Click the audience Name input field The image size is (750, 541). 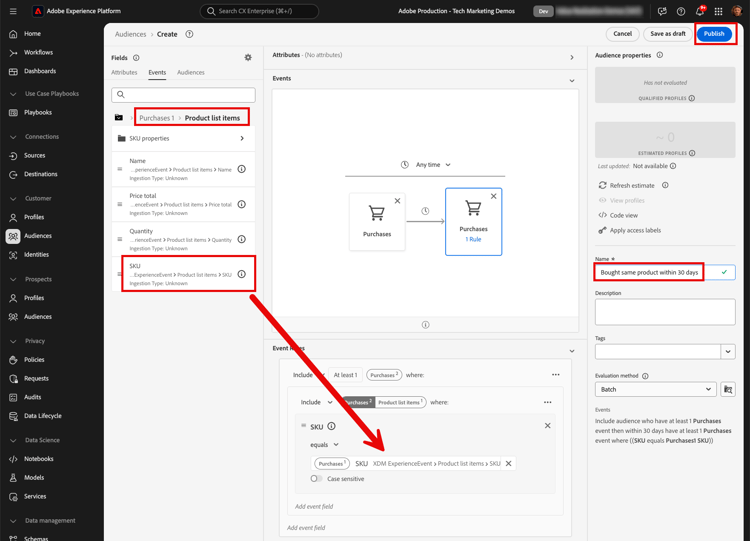coord(665,272)
